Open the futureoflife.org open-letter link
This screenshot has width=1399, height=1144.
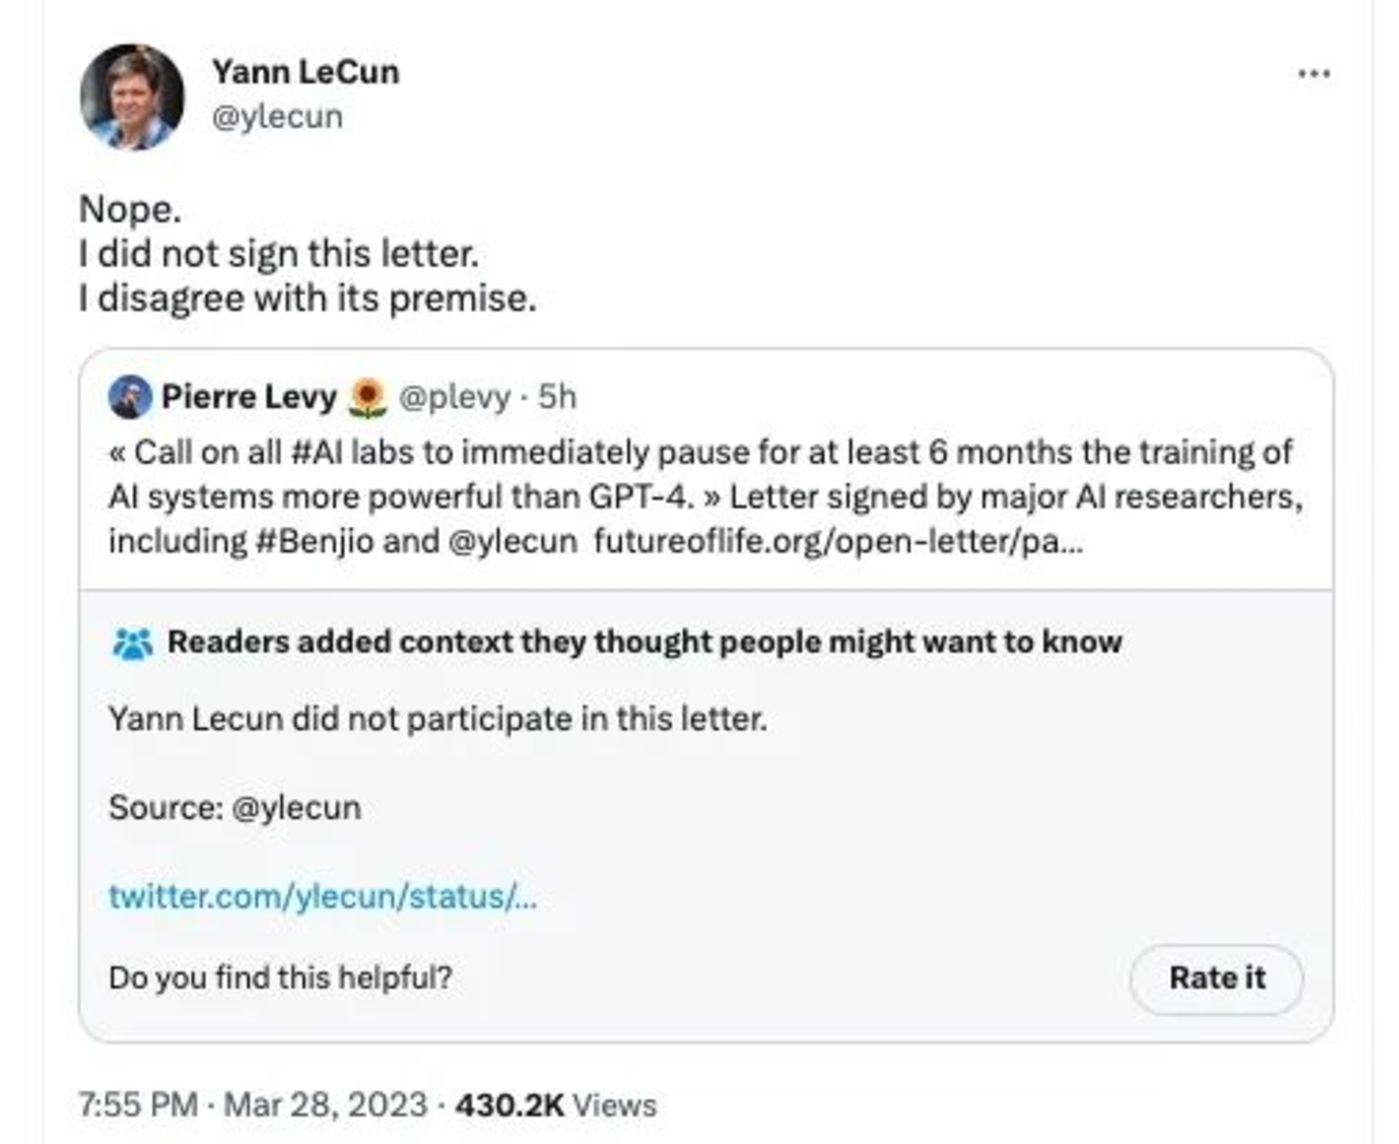pyautogui.click(x=838, y=541)
